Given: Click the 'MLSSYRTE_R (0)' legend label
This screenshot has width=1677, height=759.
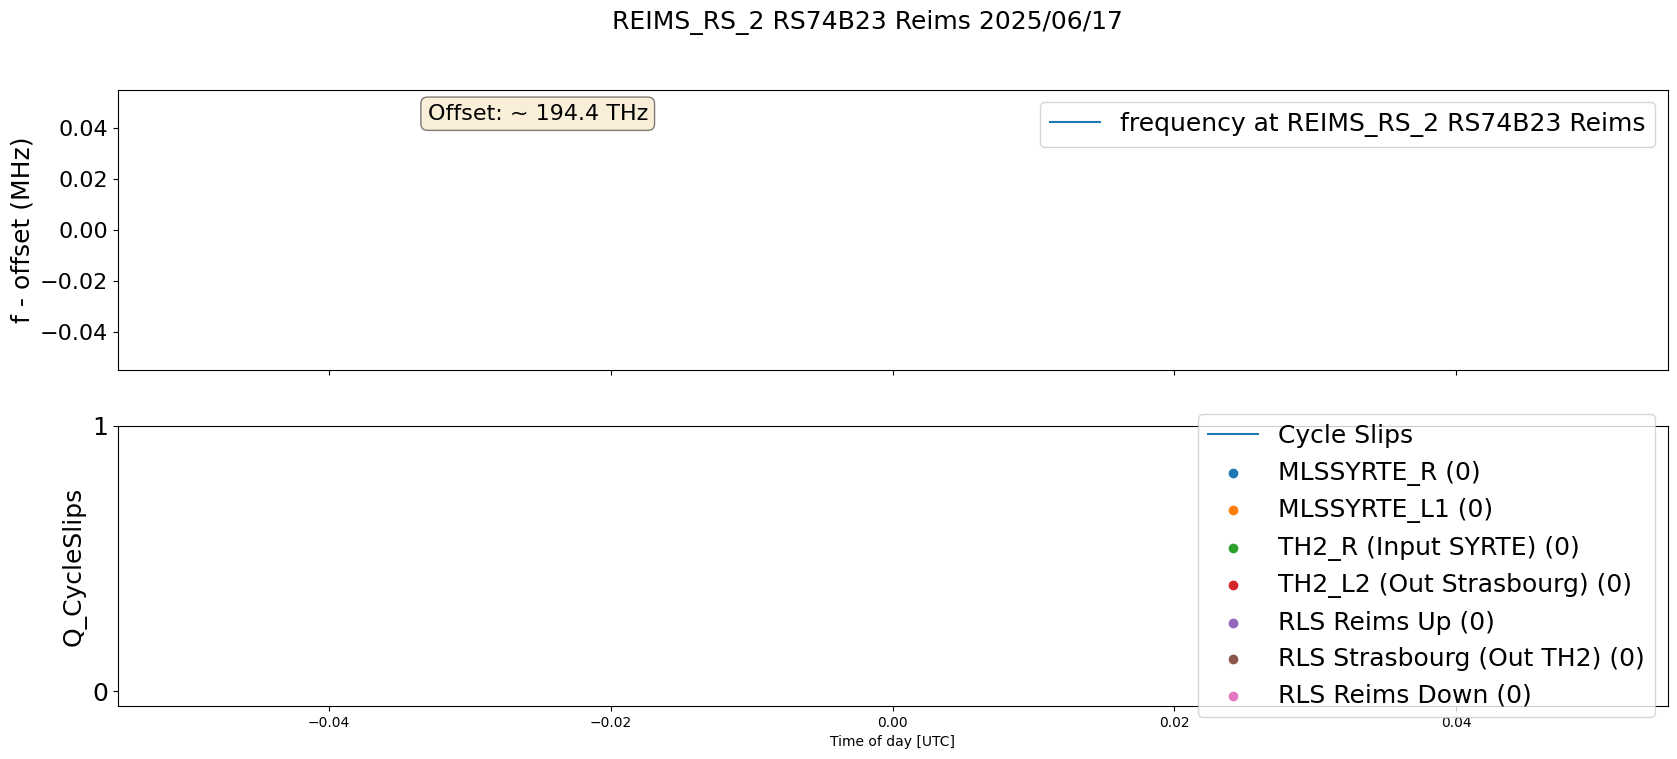Looking at the screenshot, I should (1378, 472).
